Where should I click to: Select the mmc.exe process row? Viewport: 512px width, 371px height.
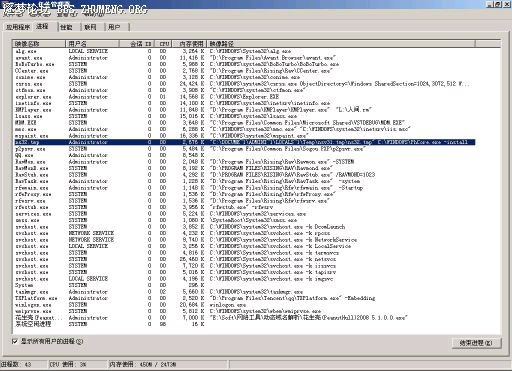(x=244, y=129)
